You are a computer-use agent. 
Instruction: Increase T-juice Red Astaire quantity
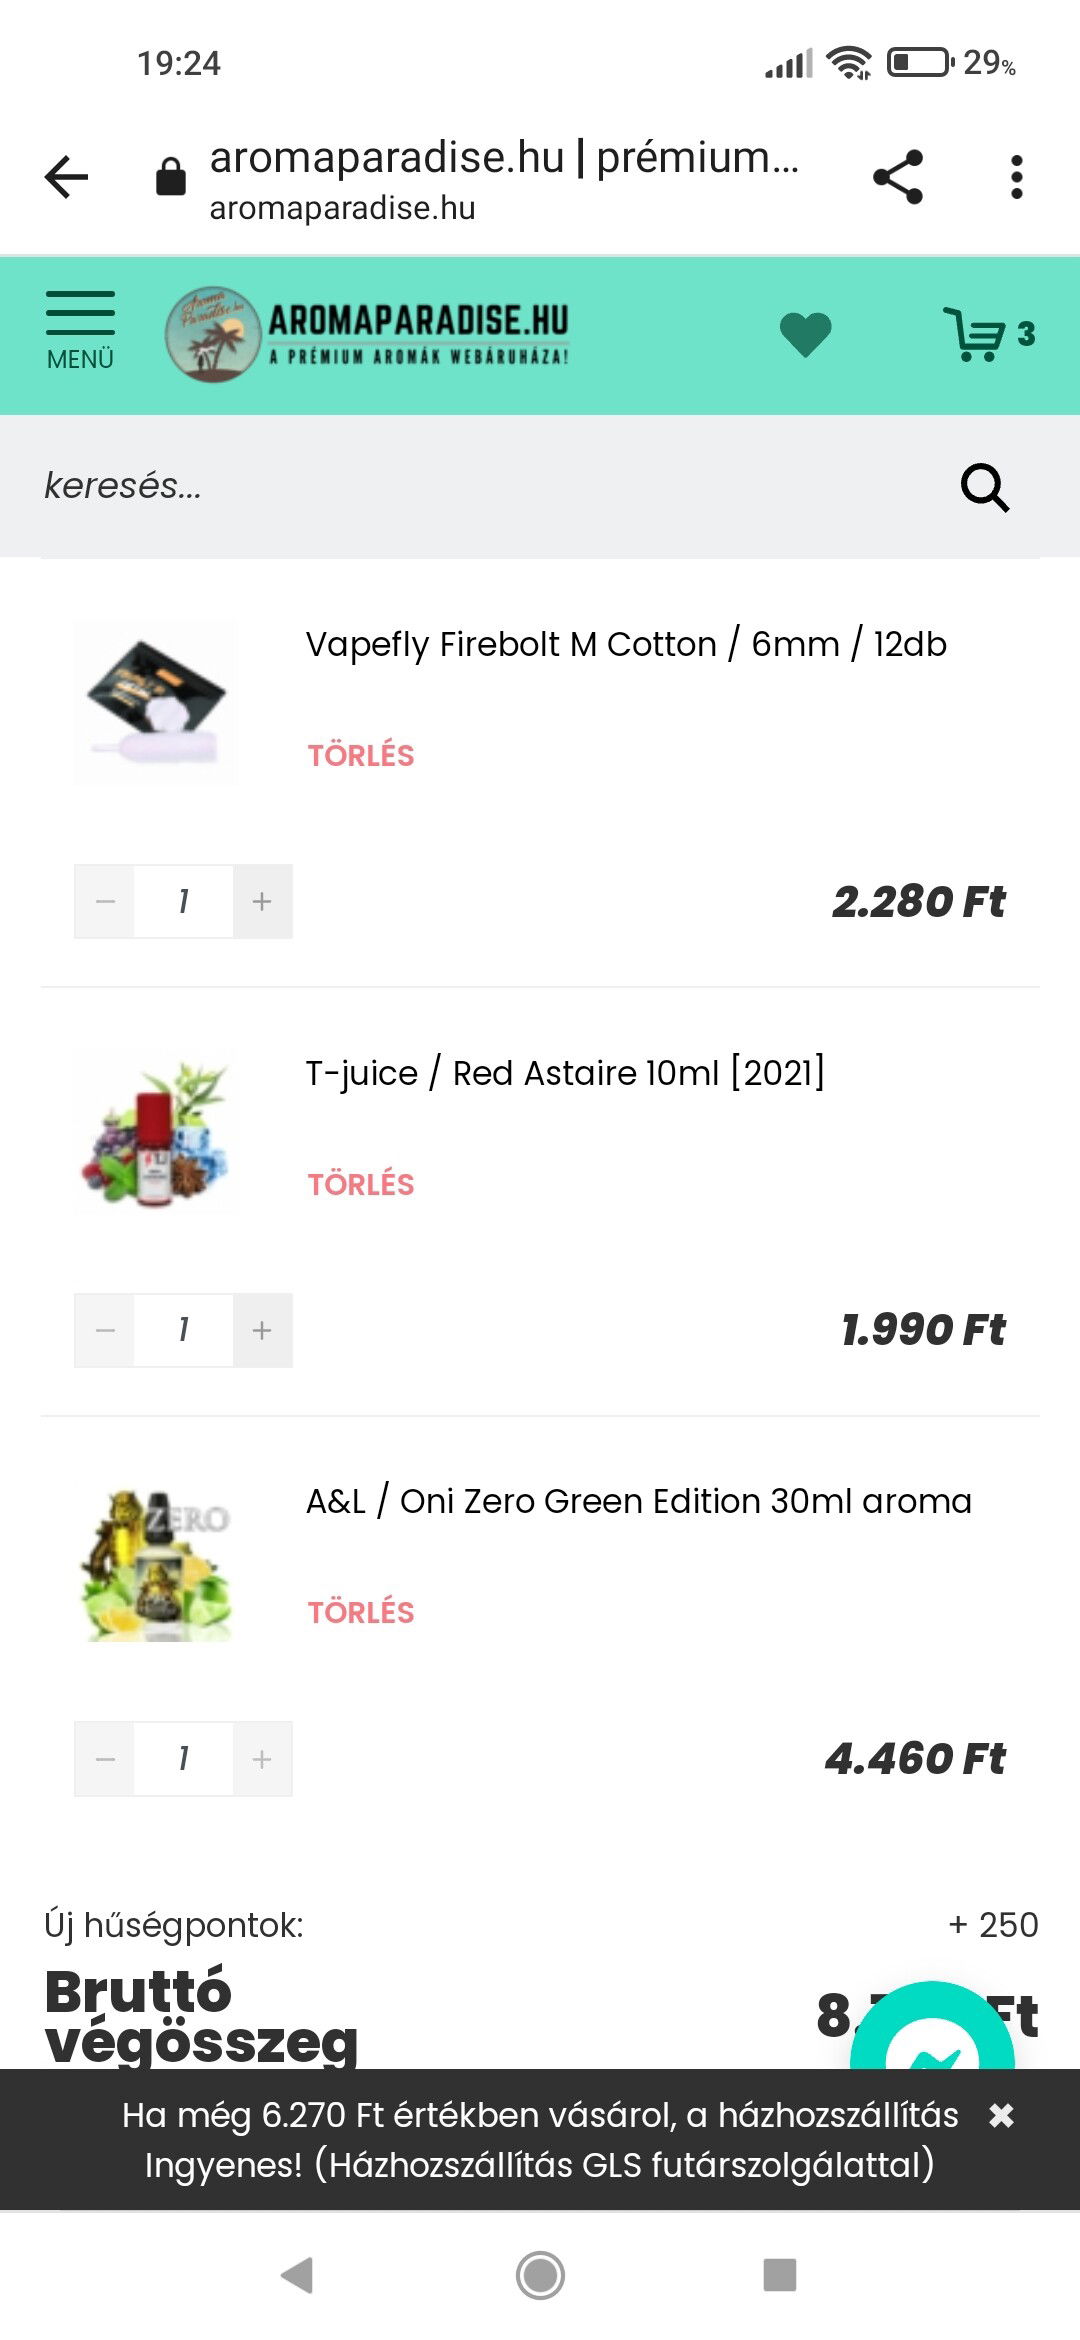262,1330
